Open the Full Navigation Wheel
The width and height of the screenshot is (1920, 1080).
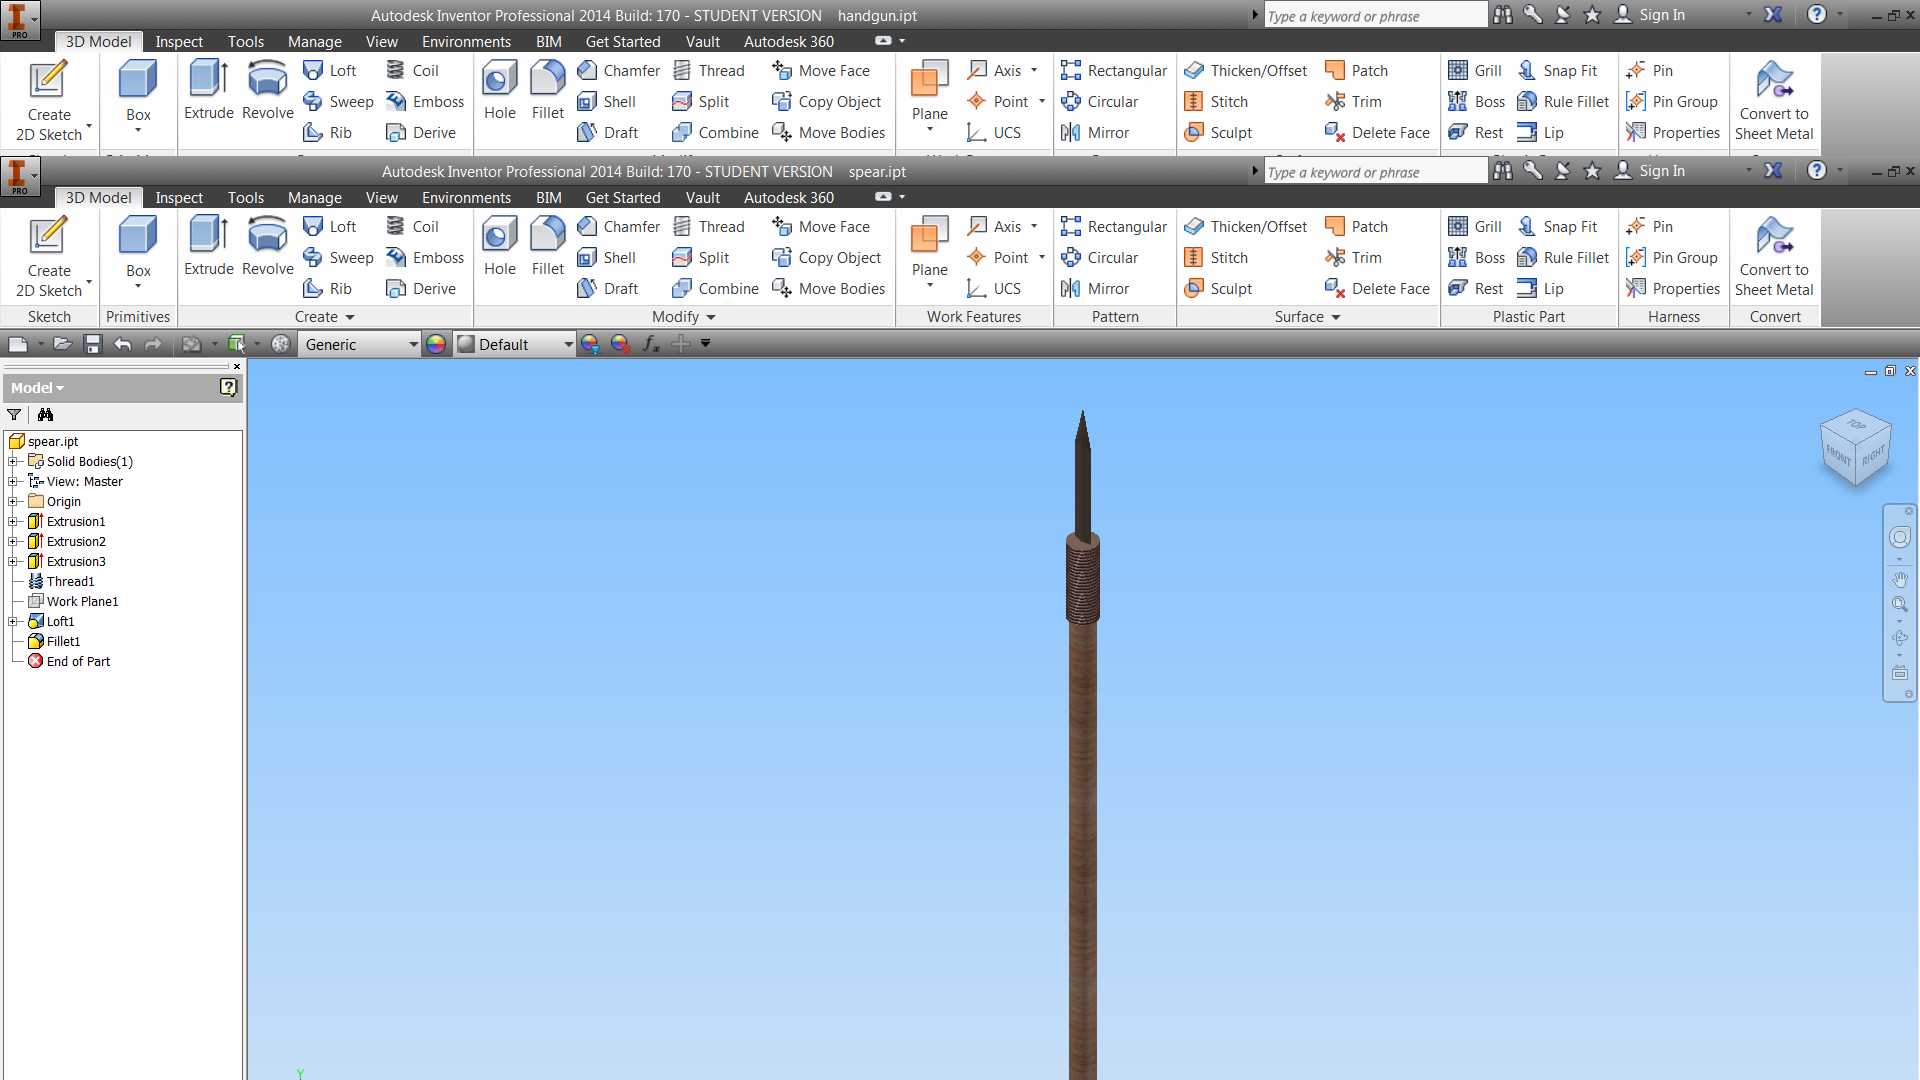pos(1900,538)
